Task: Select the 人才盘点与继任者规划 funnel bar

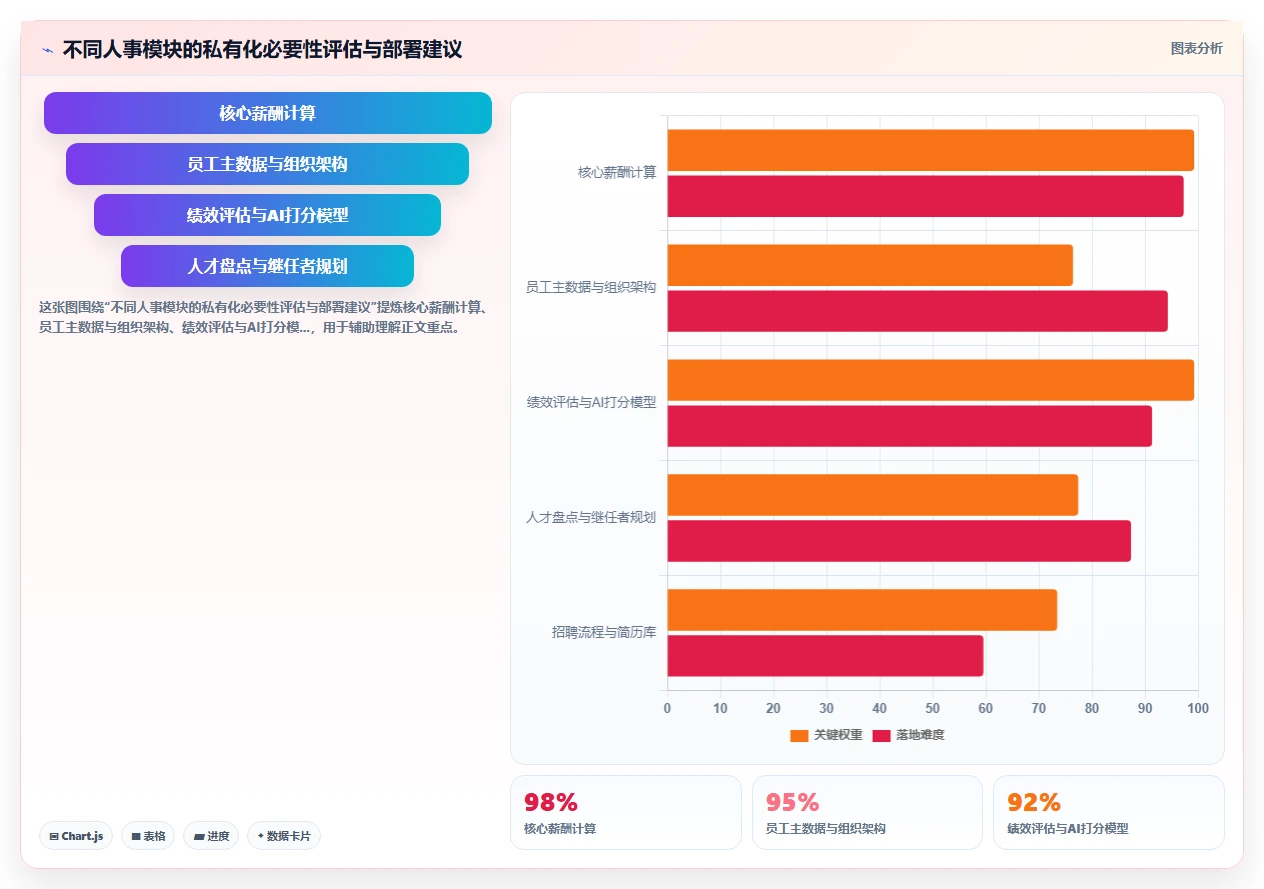Action: pos(268,266)
